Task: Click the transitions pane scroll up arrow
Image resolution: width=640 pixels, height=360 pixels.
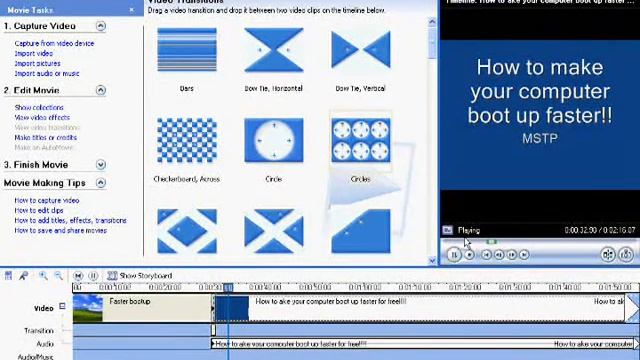Action: (432, 22)
